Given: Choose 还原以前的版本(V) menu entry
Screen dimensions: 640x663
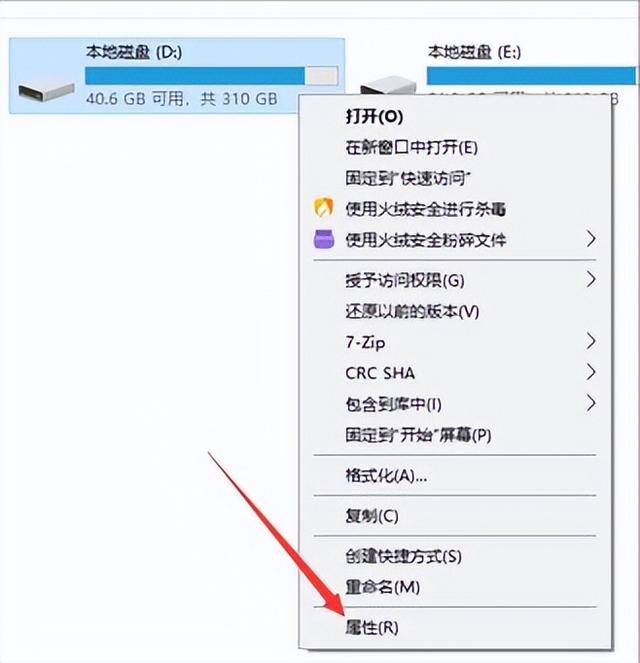Looking at the screenshot, I should (x=412, y=312).
